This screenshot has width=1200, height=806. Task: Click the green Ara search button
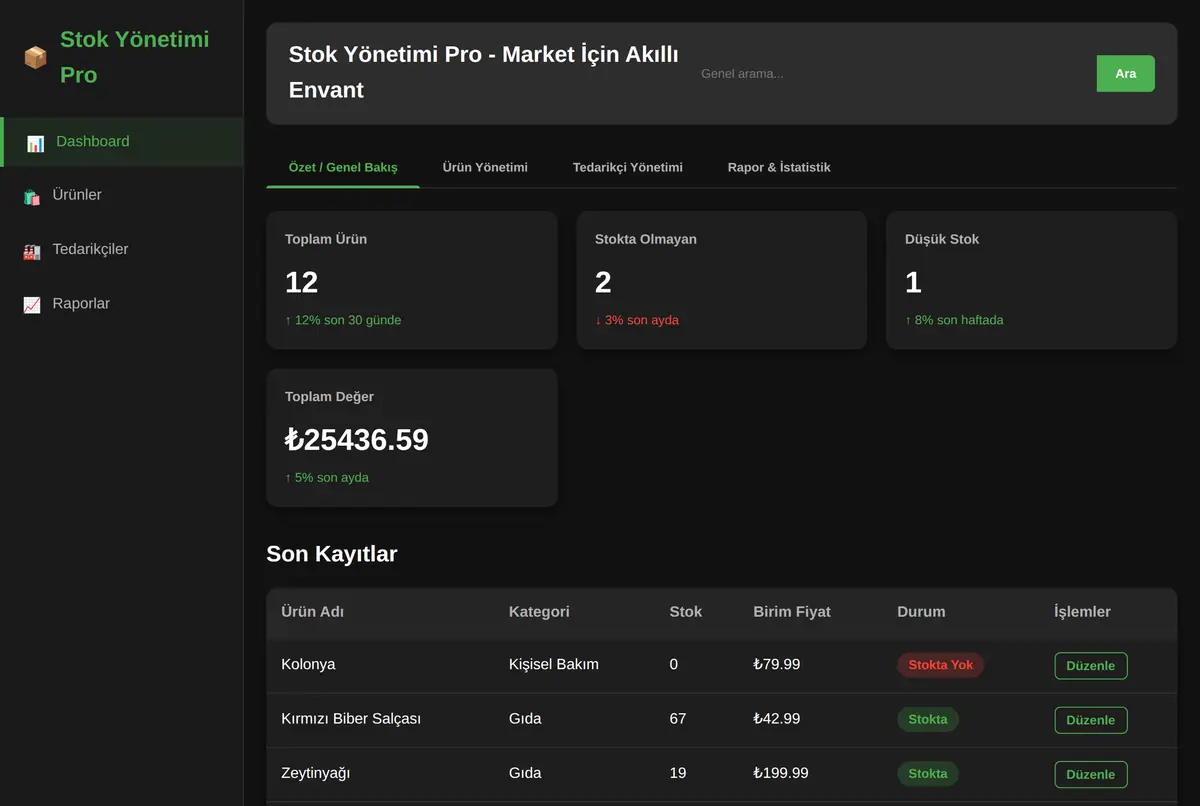click(1126, 73)
